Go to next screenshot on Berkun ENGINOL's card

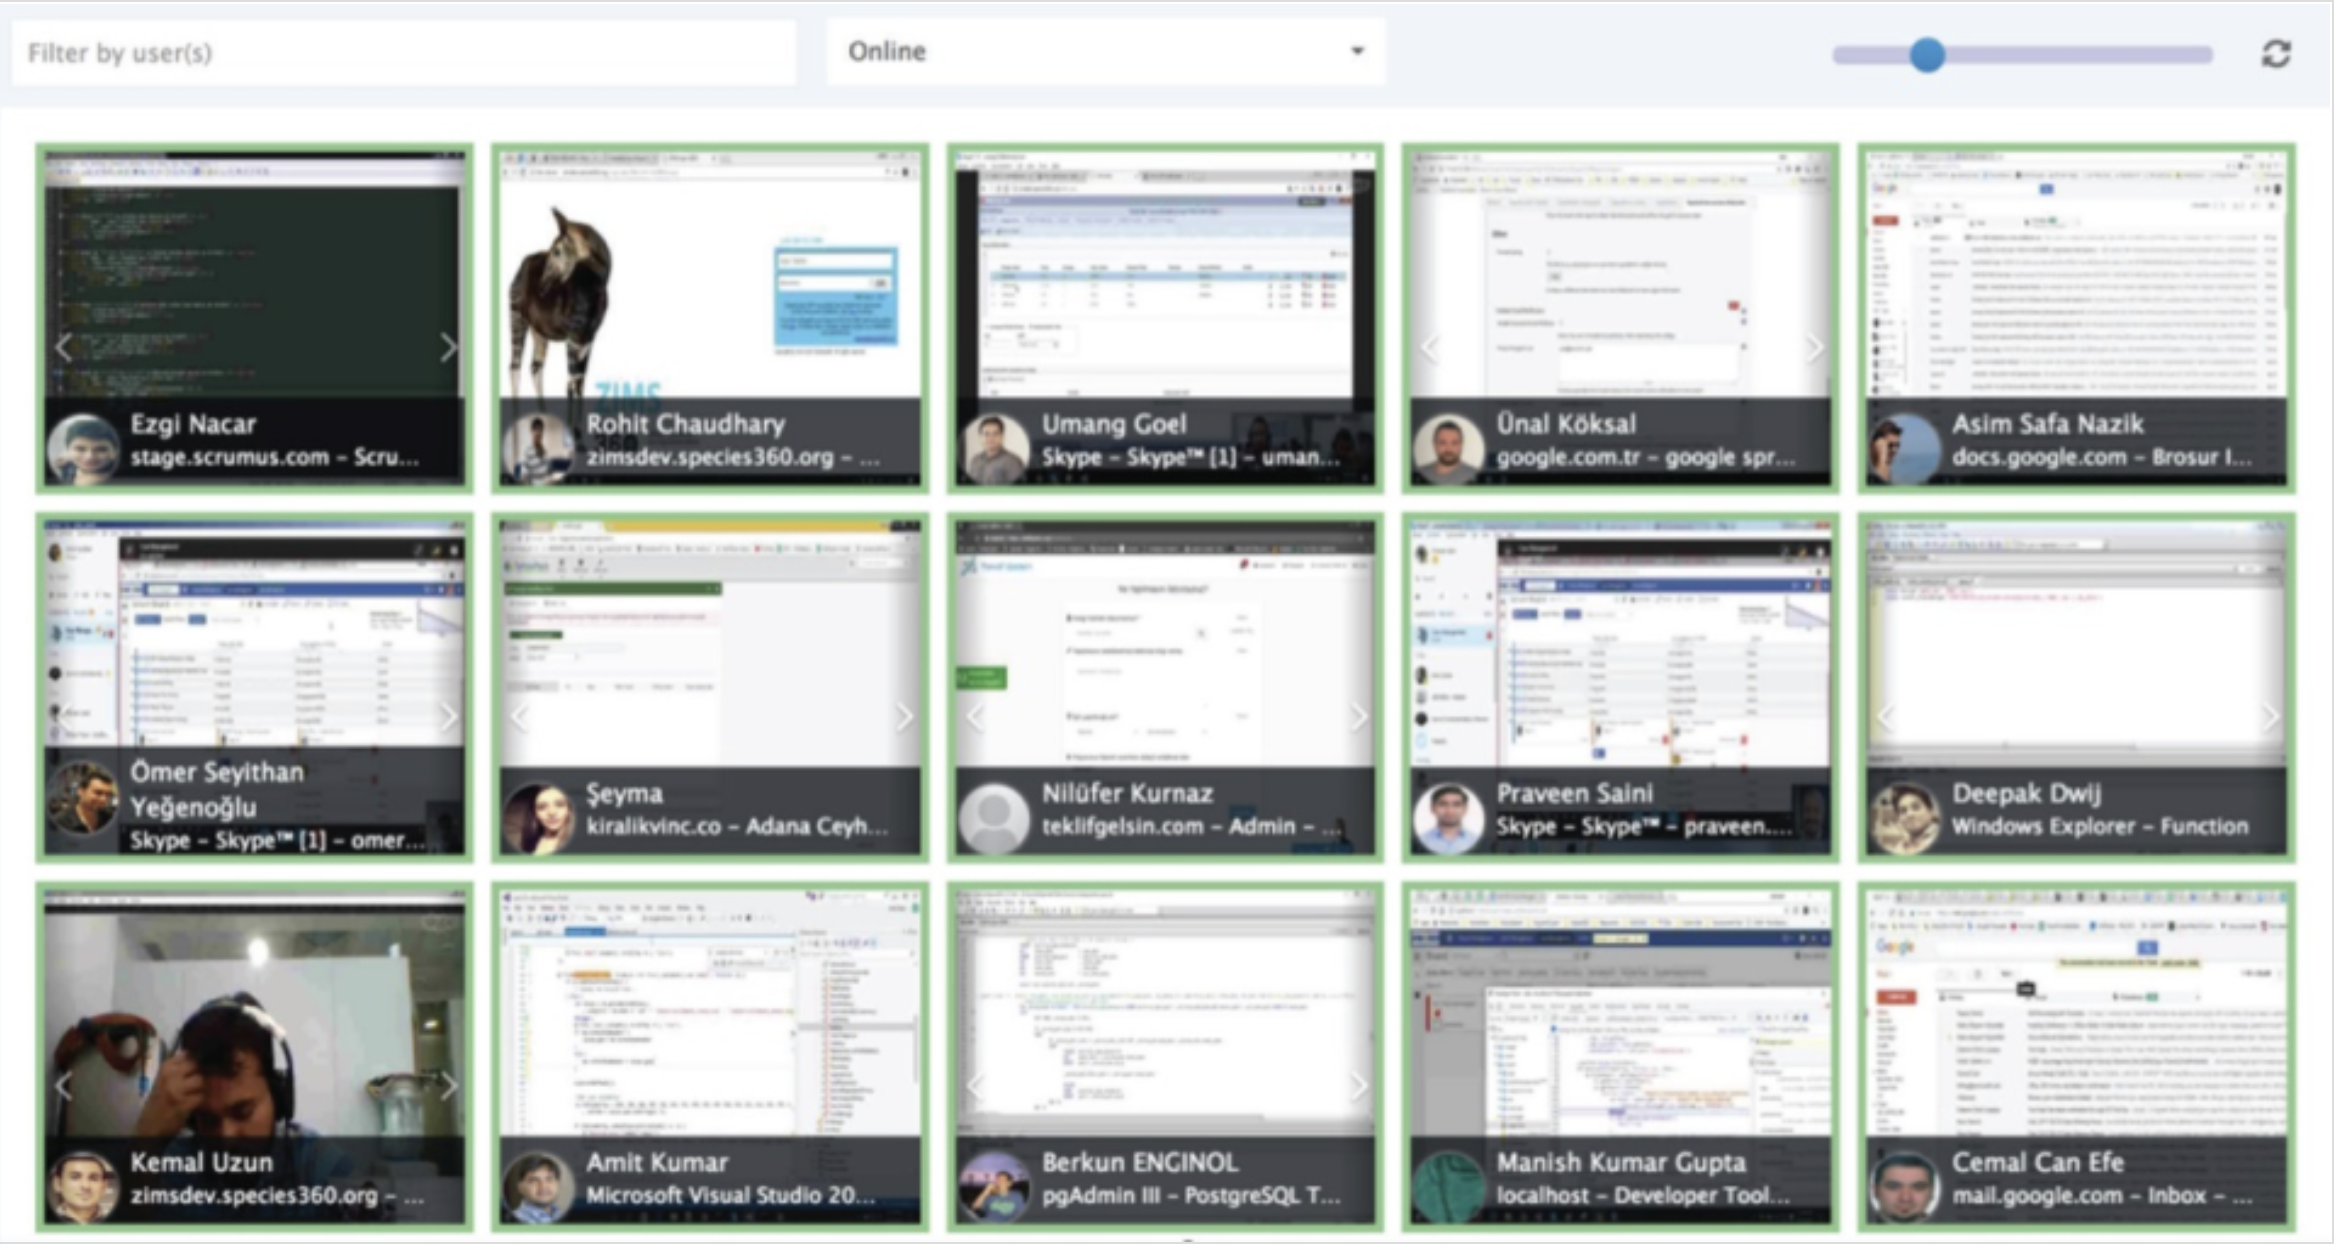1358,1085
